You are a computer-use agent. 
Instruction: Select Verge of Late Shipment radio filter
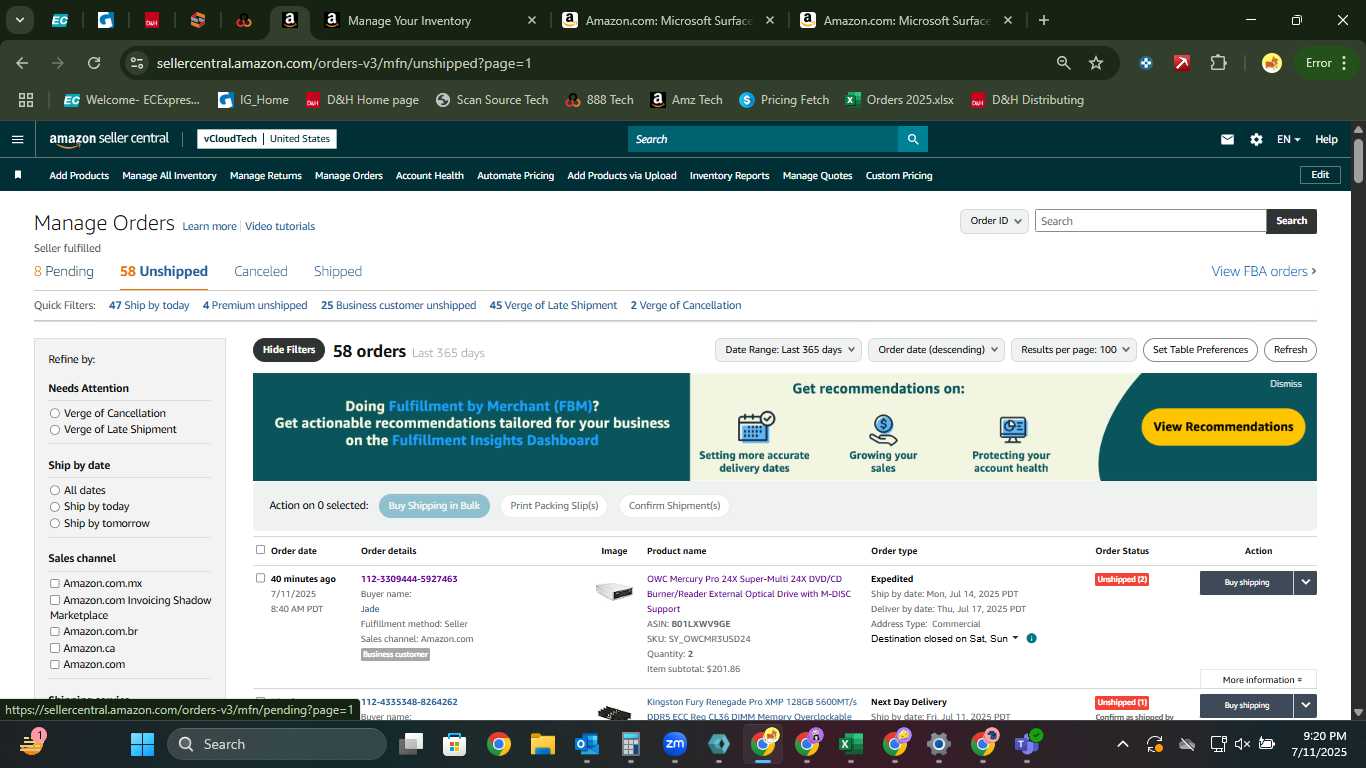pos(55,430)
